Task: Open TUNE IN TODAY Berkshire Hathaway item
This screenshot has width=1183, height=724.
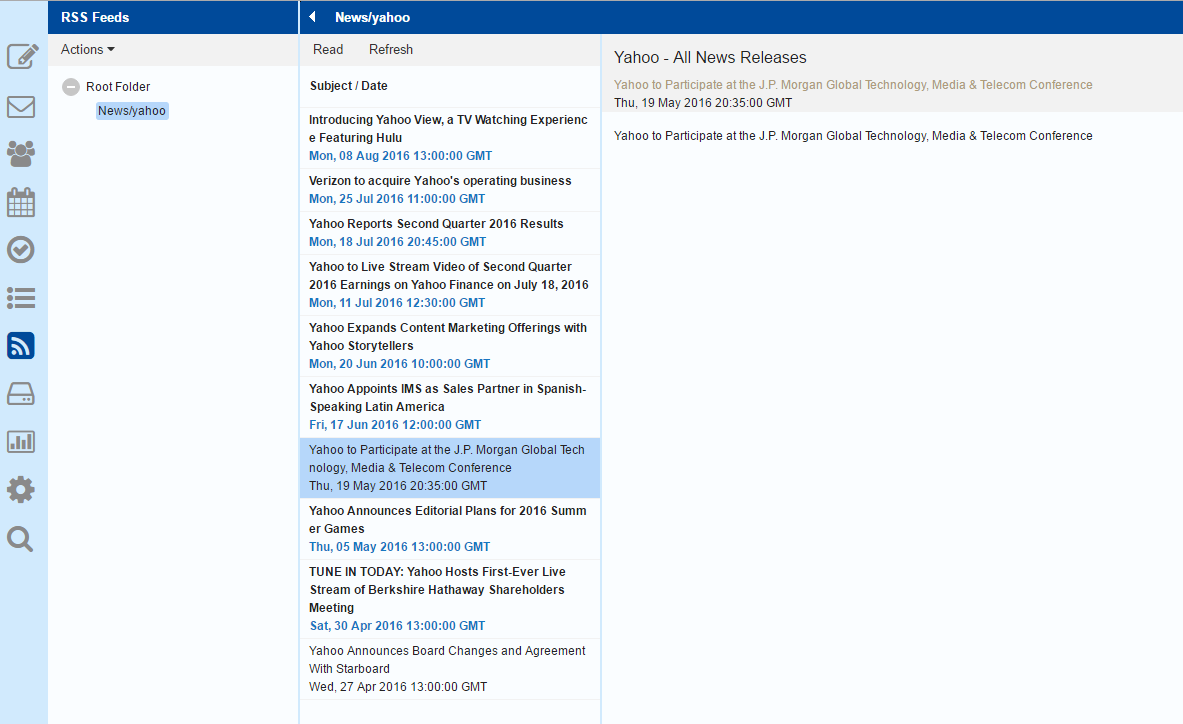Action: (450, 600)
